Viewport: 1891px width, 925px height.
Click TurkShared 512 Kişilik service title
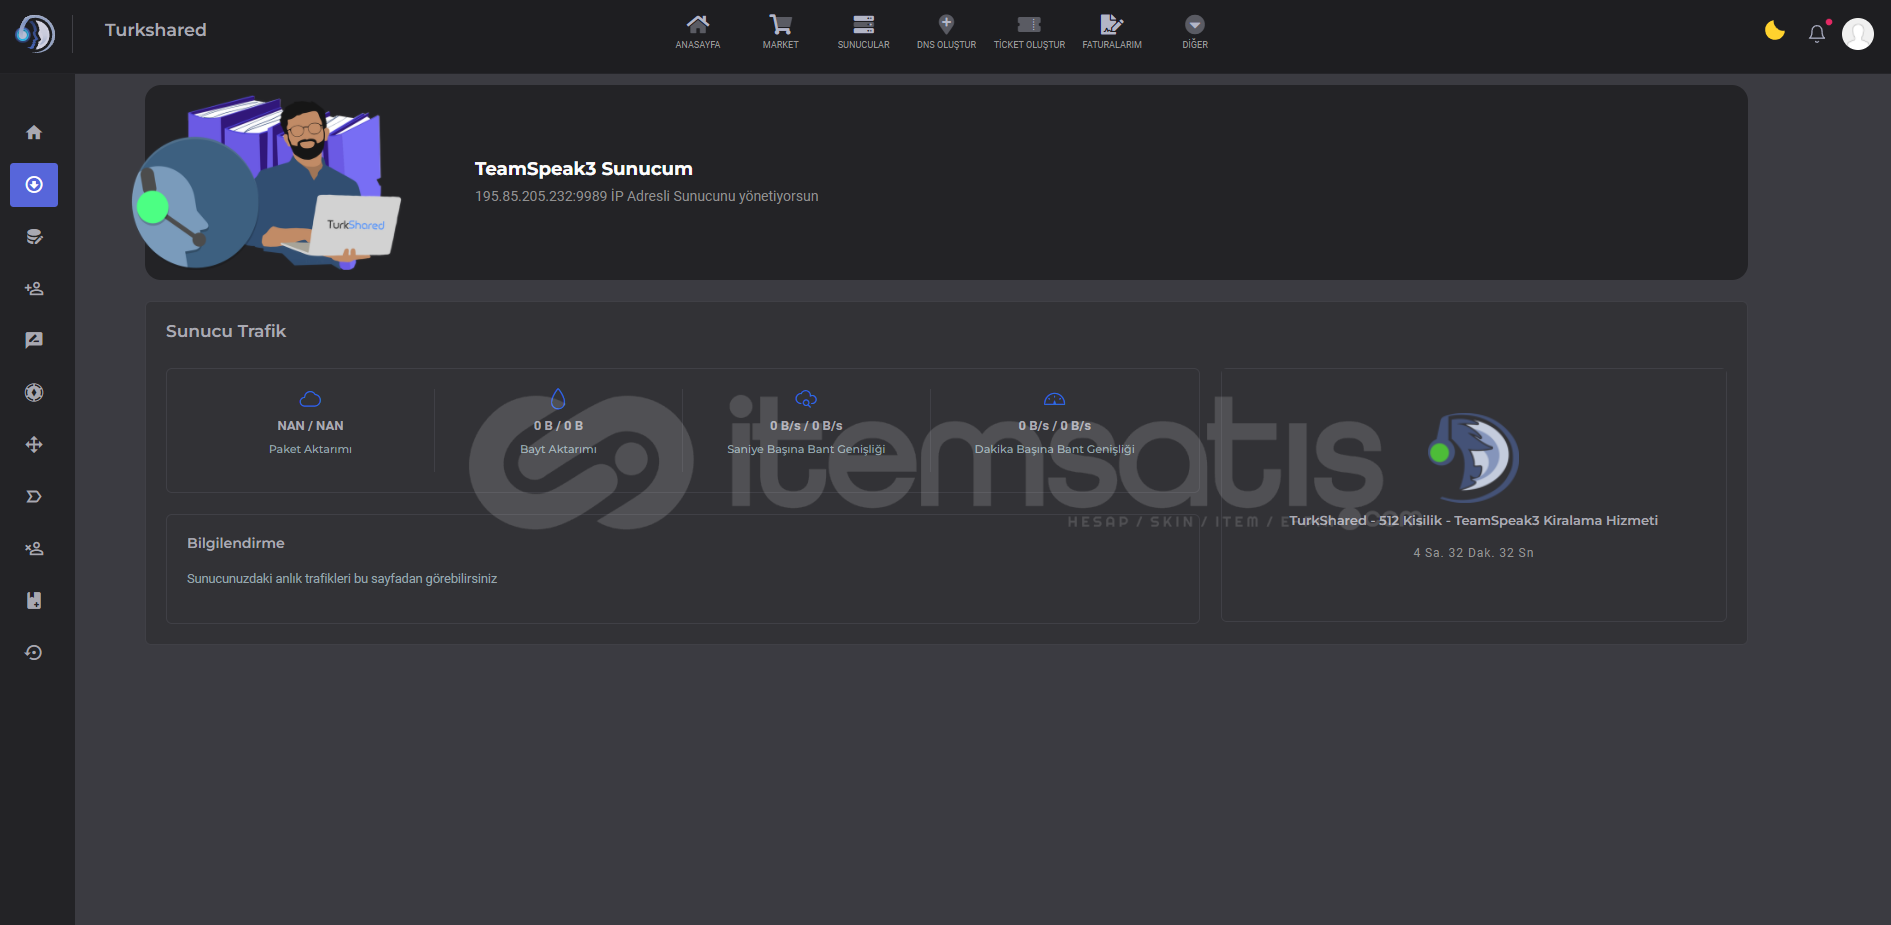coord(1473,521)
